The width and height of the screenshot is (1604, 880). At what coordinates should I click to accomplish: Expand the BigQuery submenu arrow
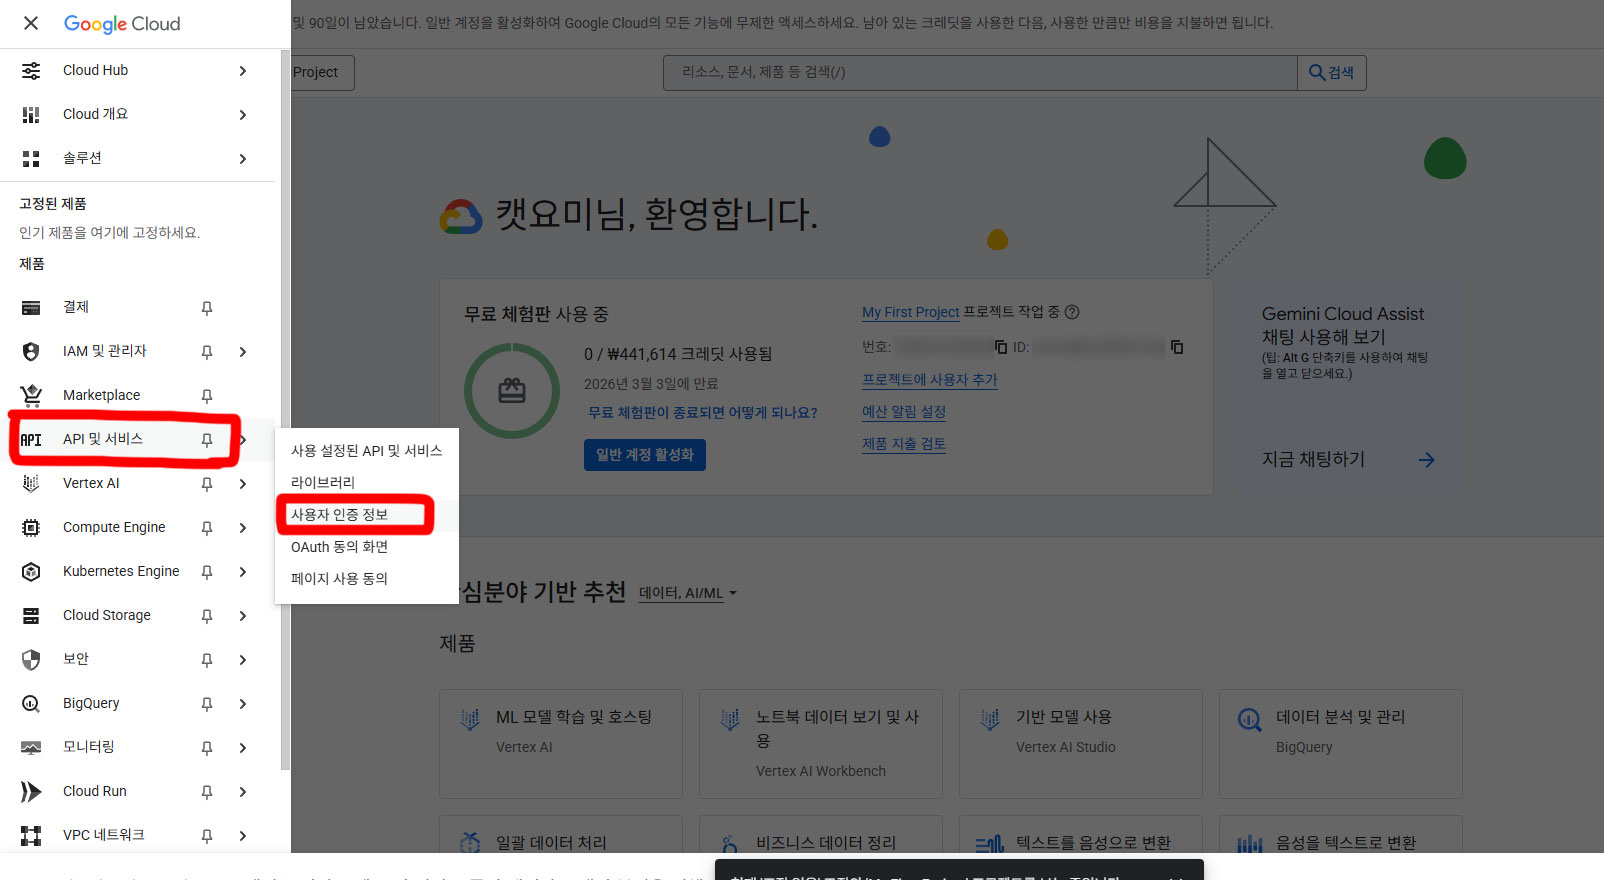tap(243, 704)
